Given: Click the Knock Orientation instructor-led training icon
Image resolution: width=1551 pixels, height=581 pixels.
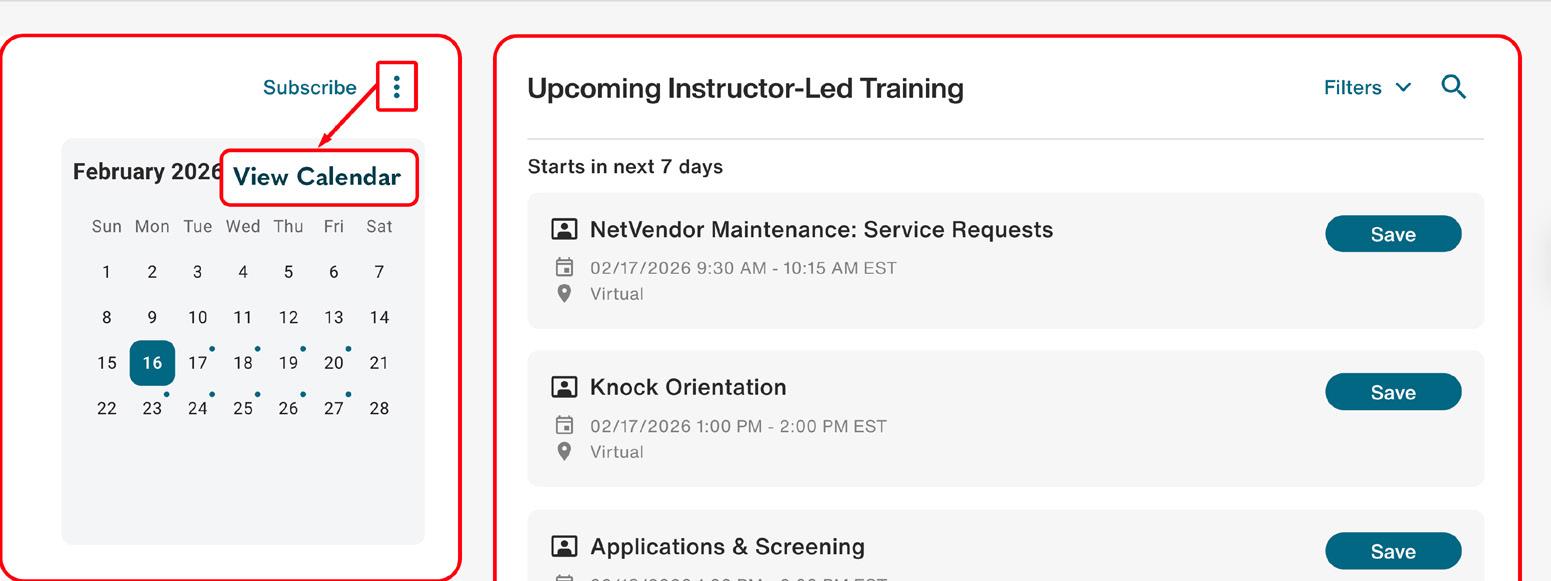Looking at the screenshot, I should click(564, 387).
